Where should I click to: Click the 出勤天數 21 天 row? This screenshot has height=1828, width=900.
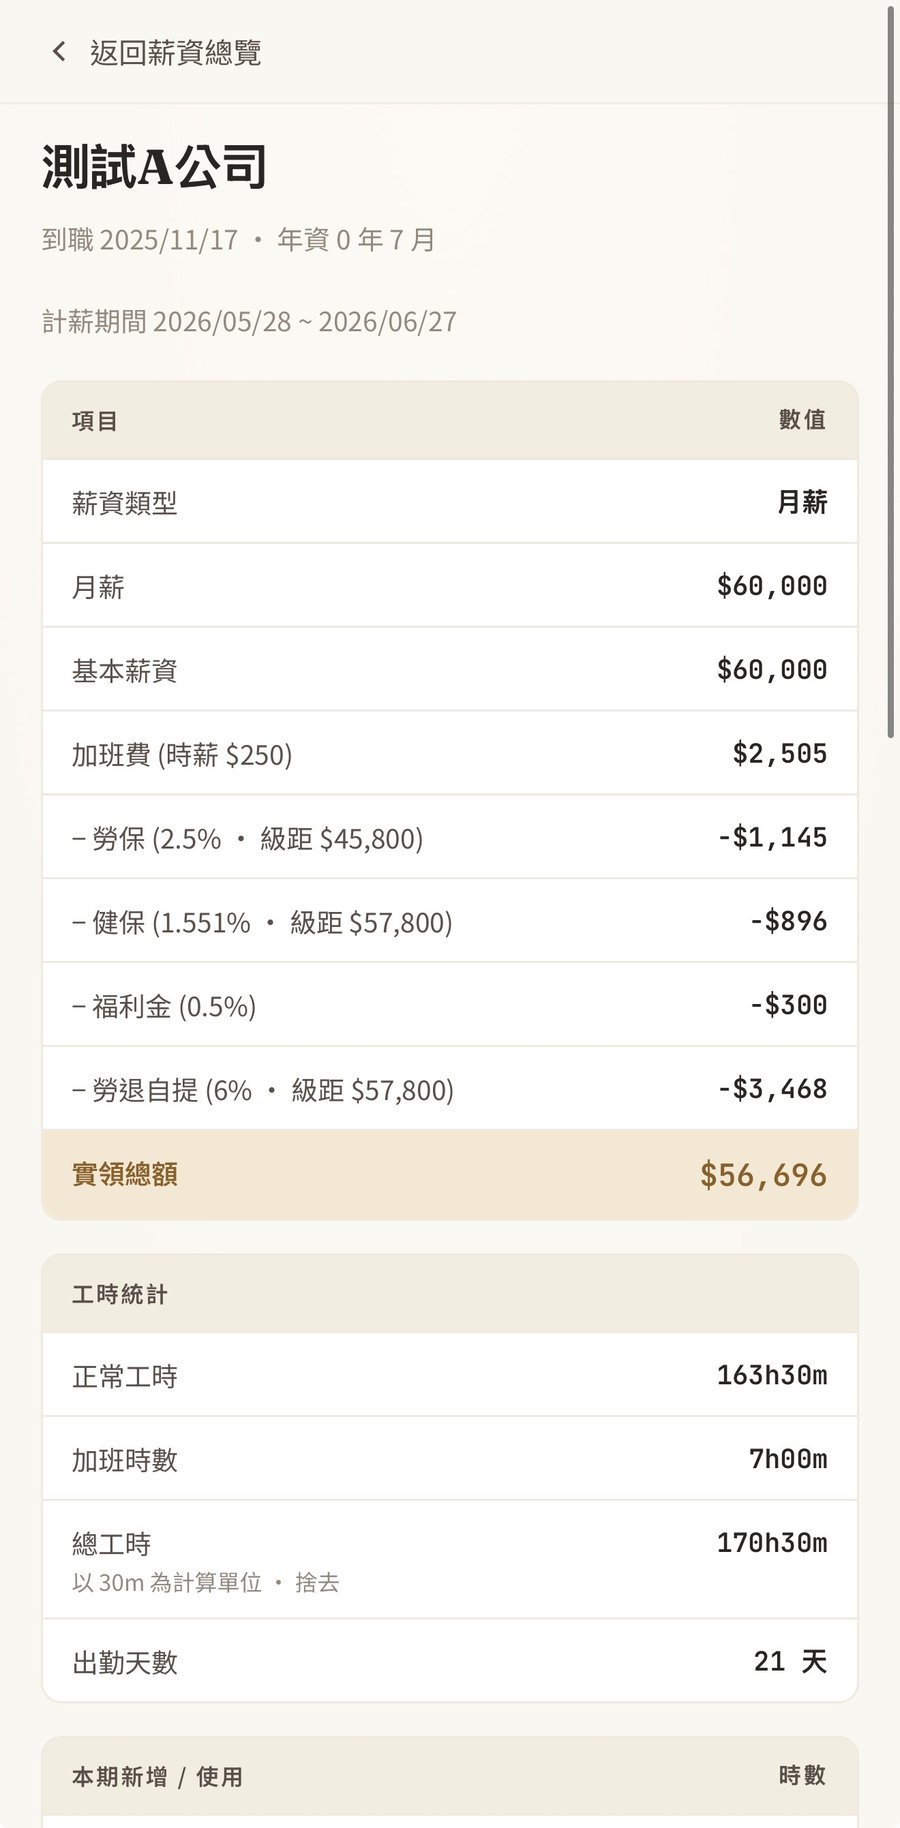[x=450, y=1661]
